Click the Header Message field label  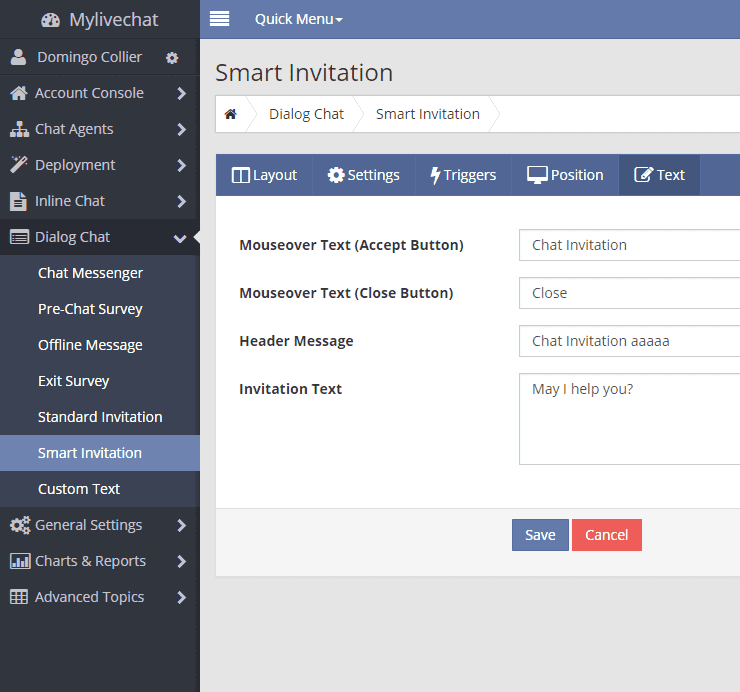pos(296,341)
